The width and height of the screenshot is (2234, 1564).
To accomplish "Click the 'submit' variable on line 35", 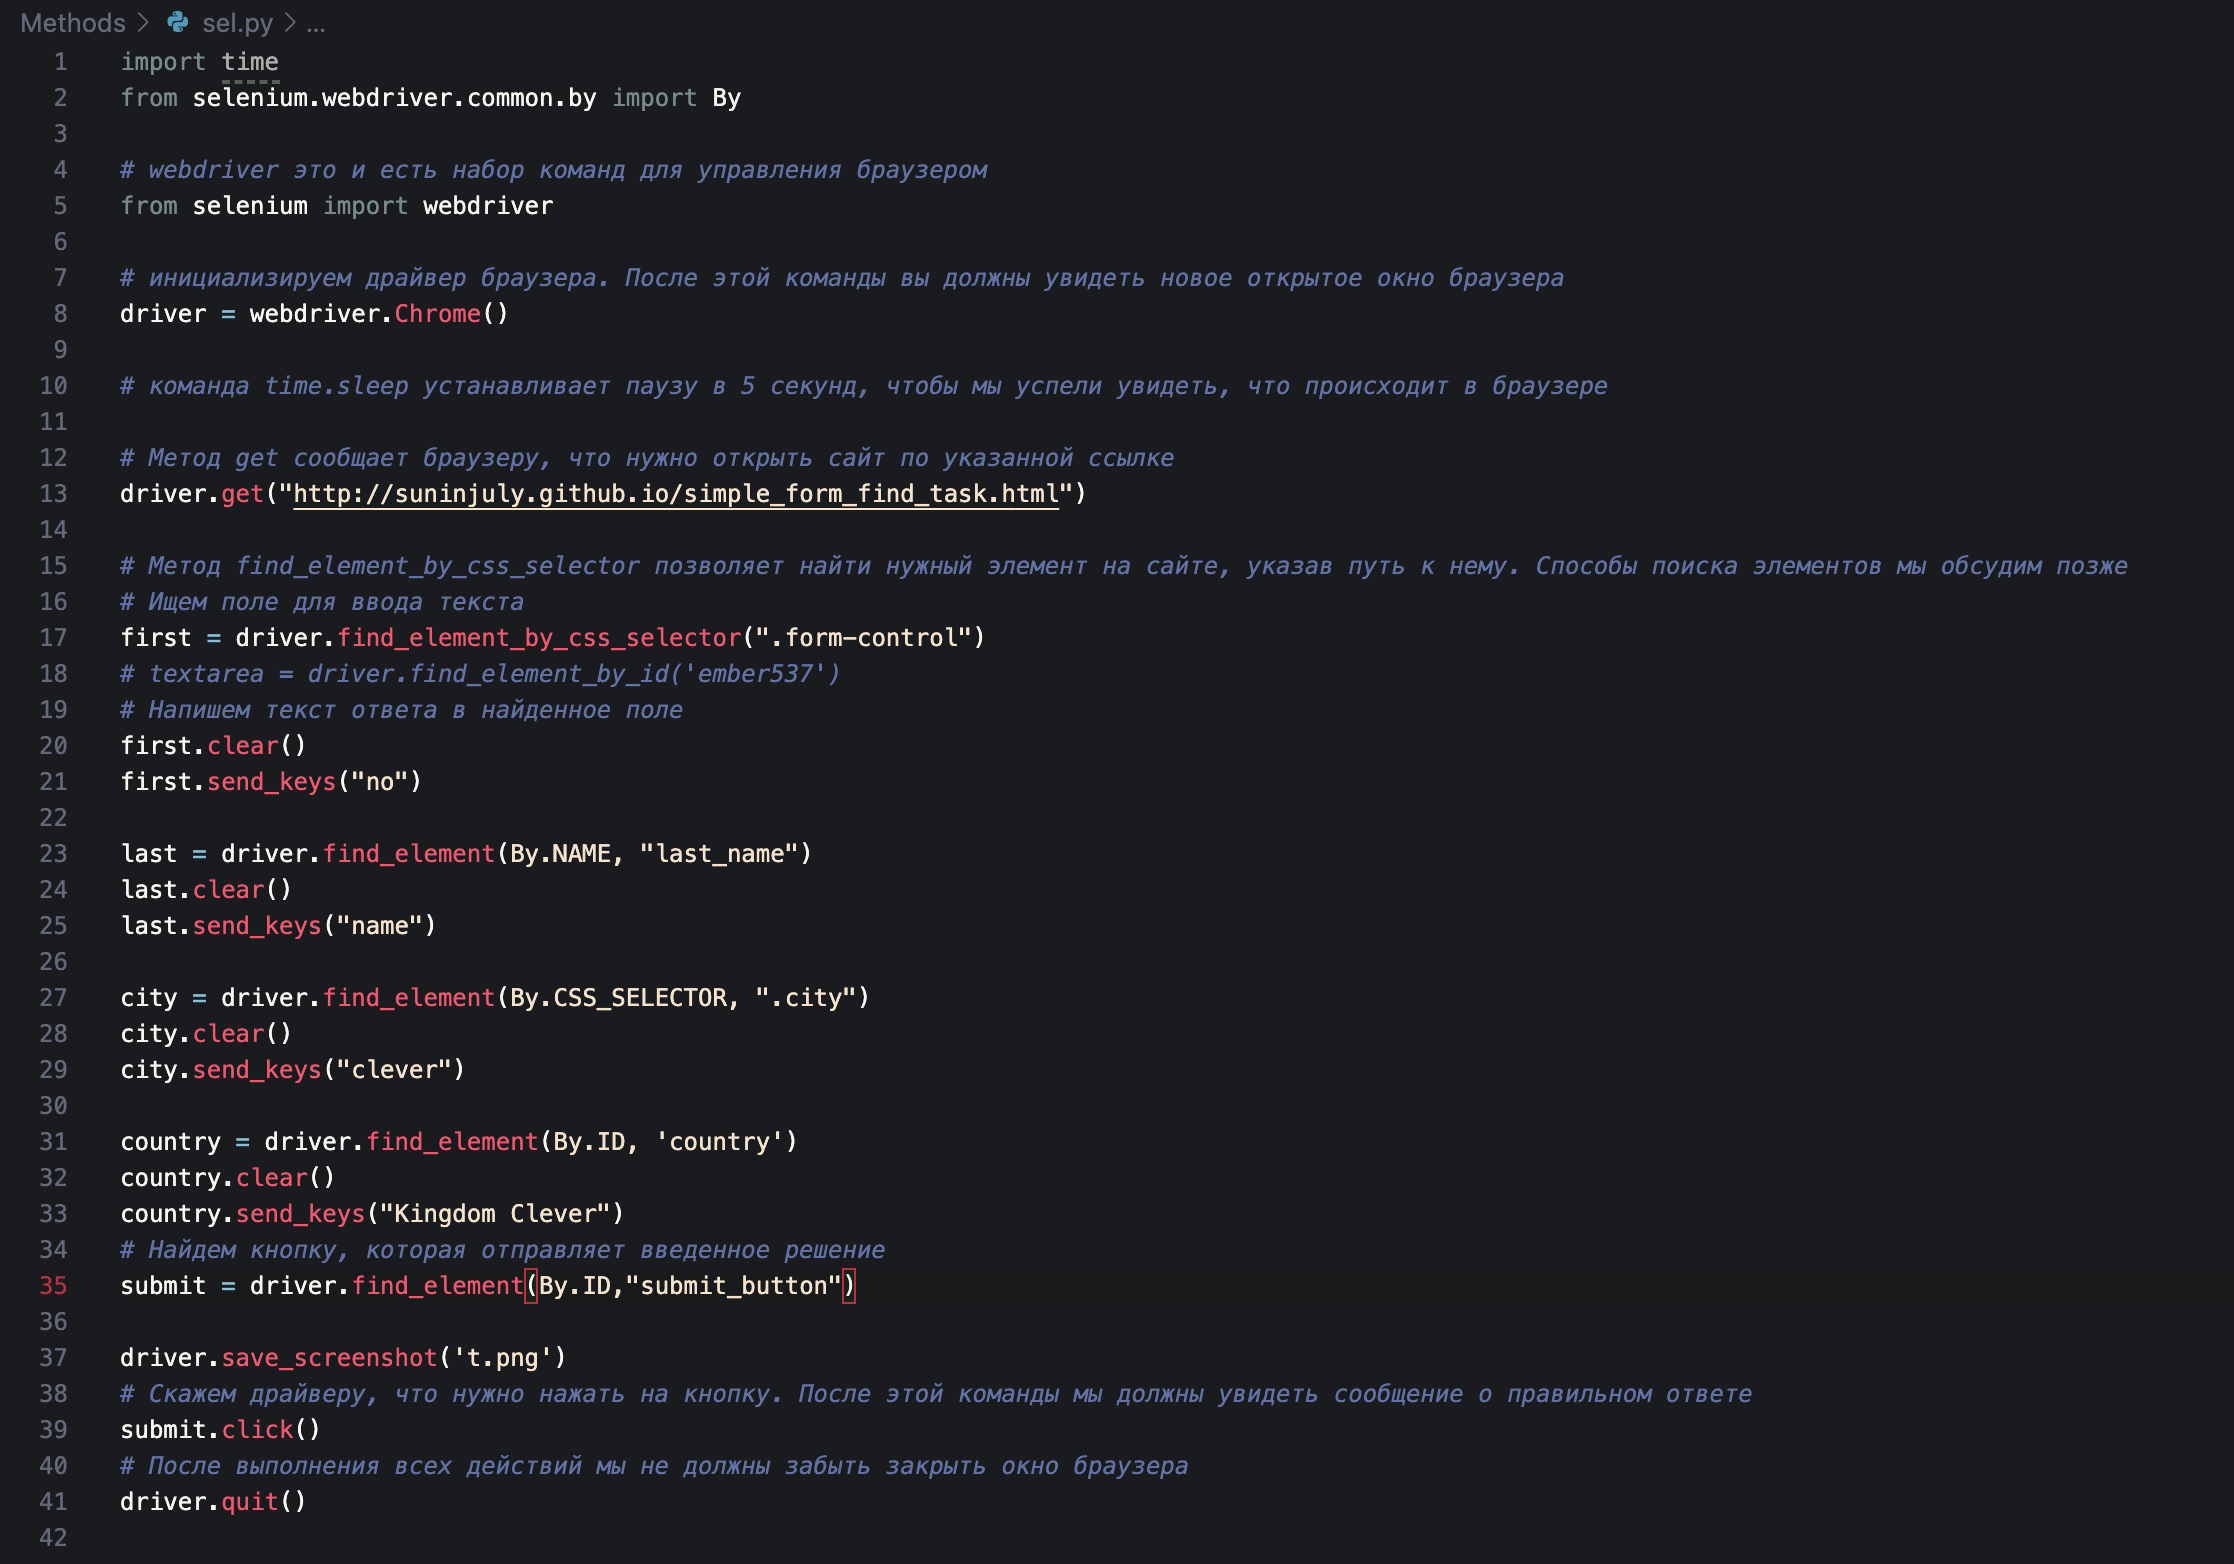I will pyautogui.click(x=163, y=1286).
